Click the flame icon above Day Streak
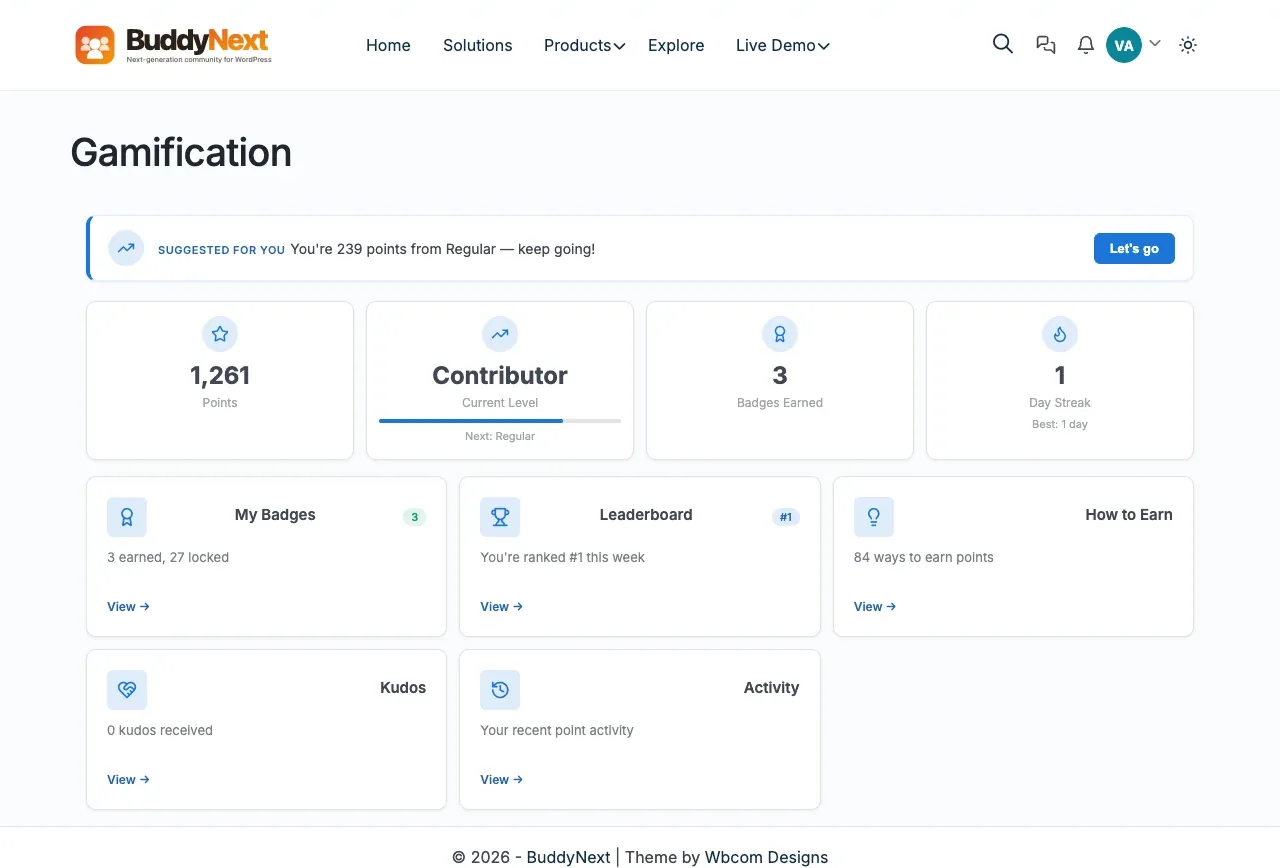Screen dimensions: 1280x868 [1060, 334]
